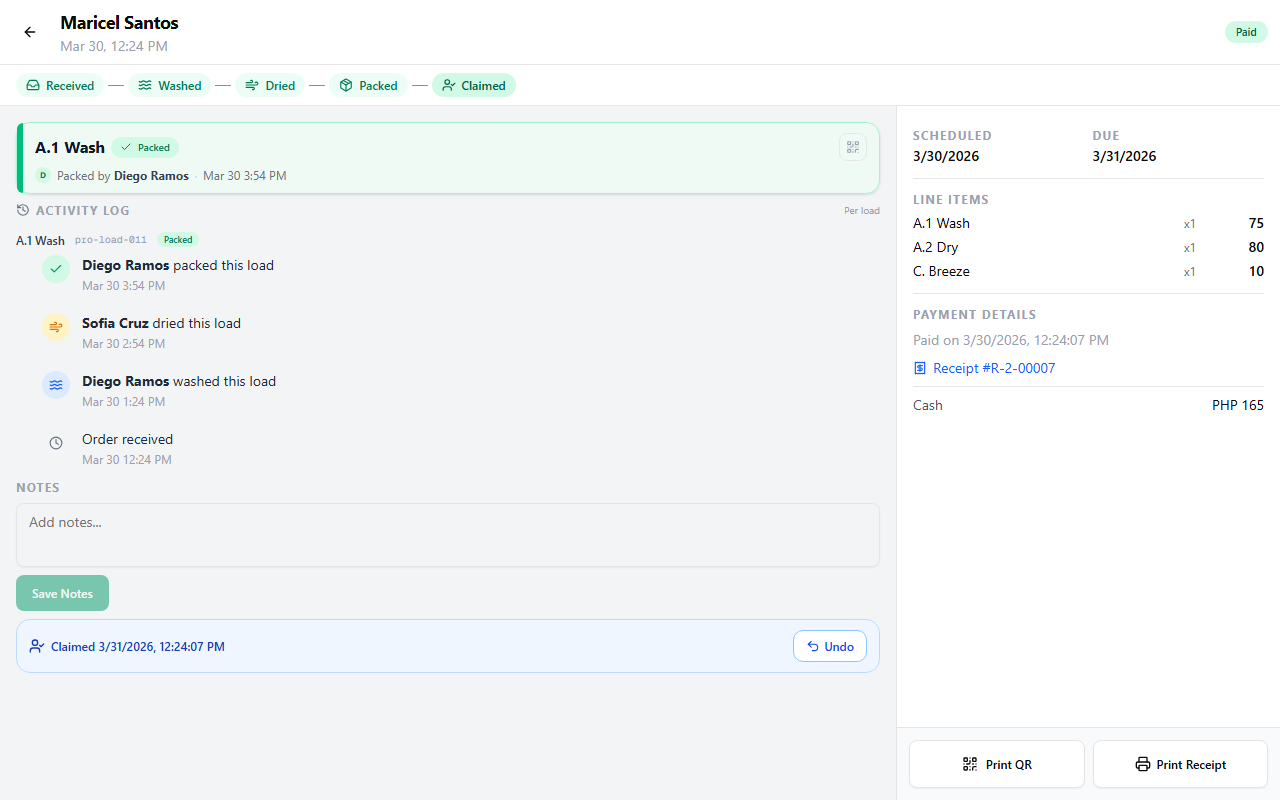This screenshot has width=1280, height=800.
Task: Undo the claimed status
Action: click(829, 647)
